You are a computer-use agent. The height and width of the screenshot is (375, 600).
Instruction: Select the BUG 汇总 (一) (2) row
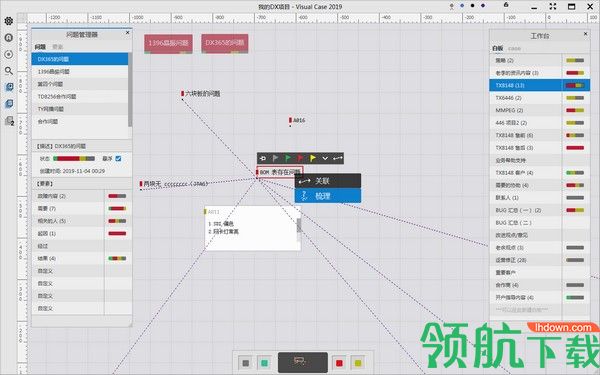[540, 210]
